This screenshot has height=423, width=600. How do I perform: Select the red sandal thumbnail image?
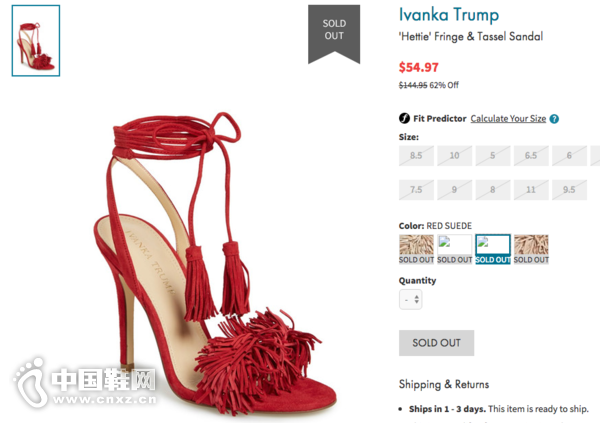(x=36, y=41)
